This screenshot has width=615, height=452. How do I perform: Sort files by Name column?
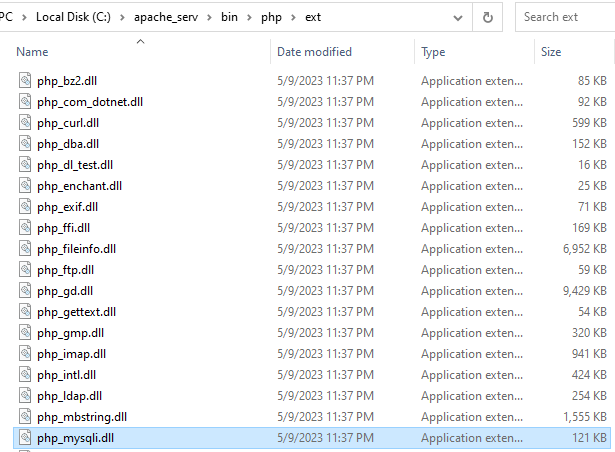coord(32,52)
